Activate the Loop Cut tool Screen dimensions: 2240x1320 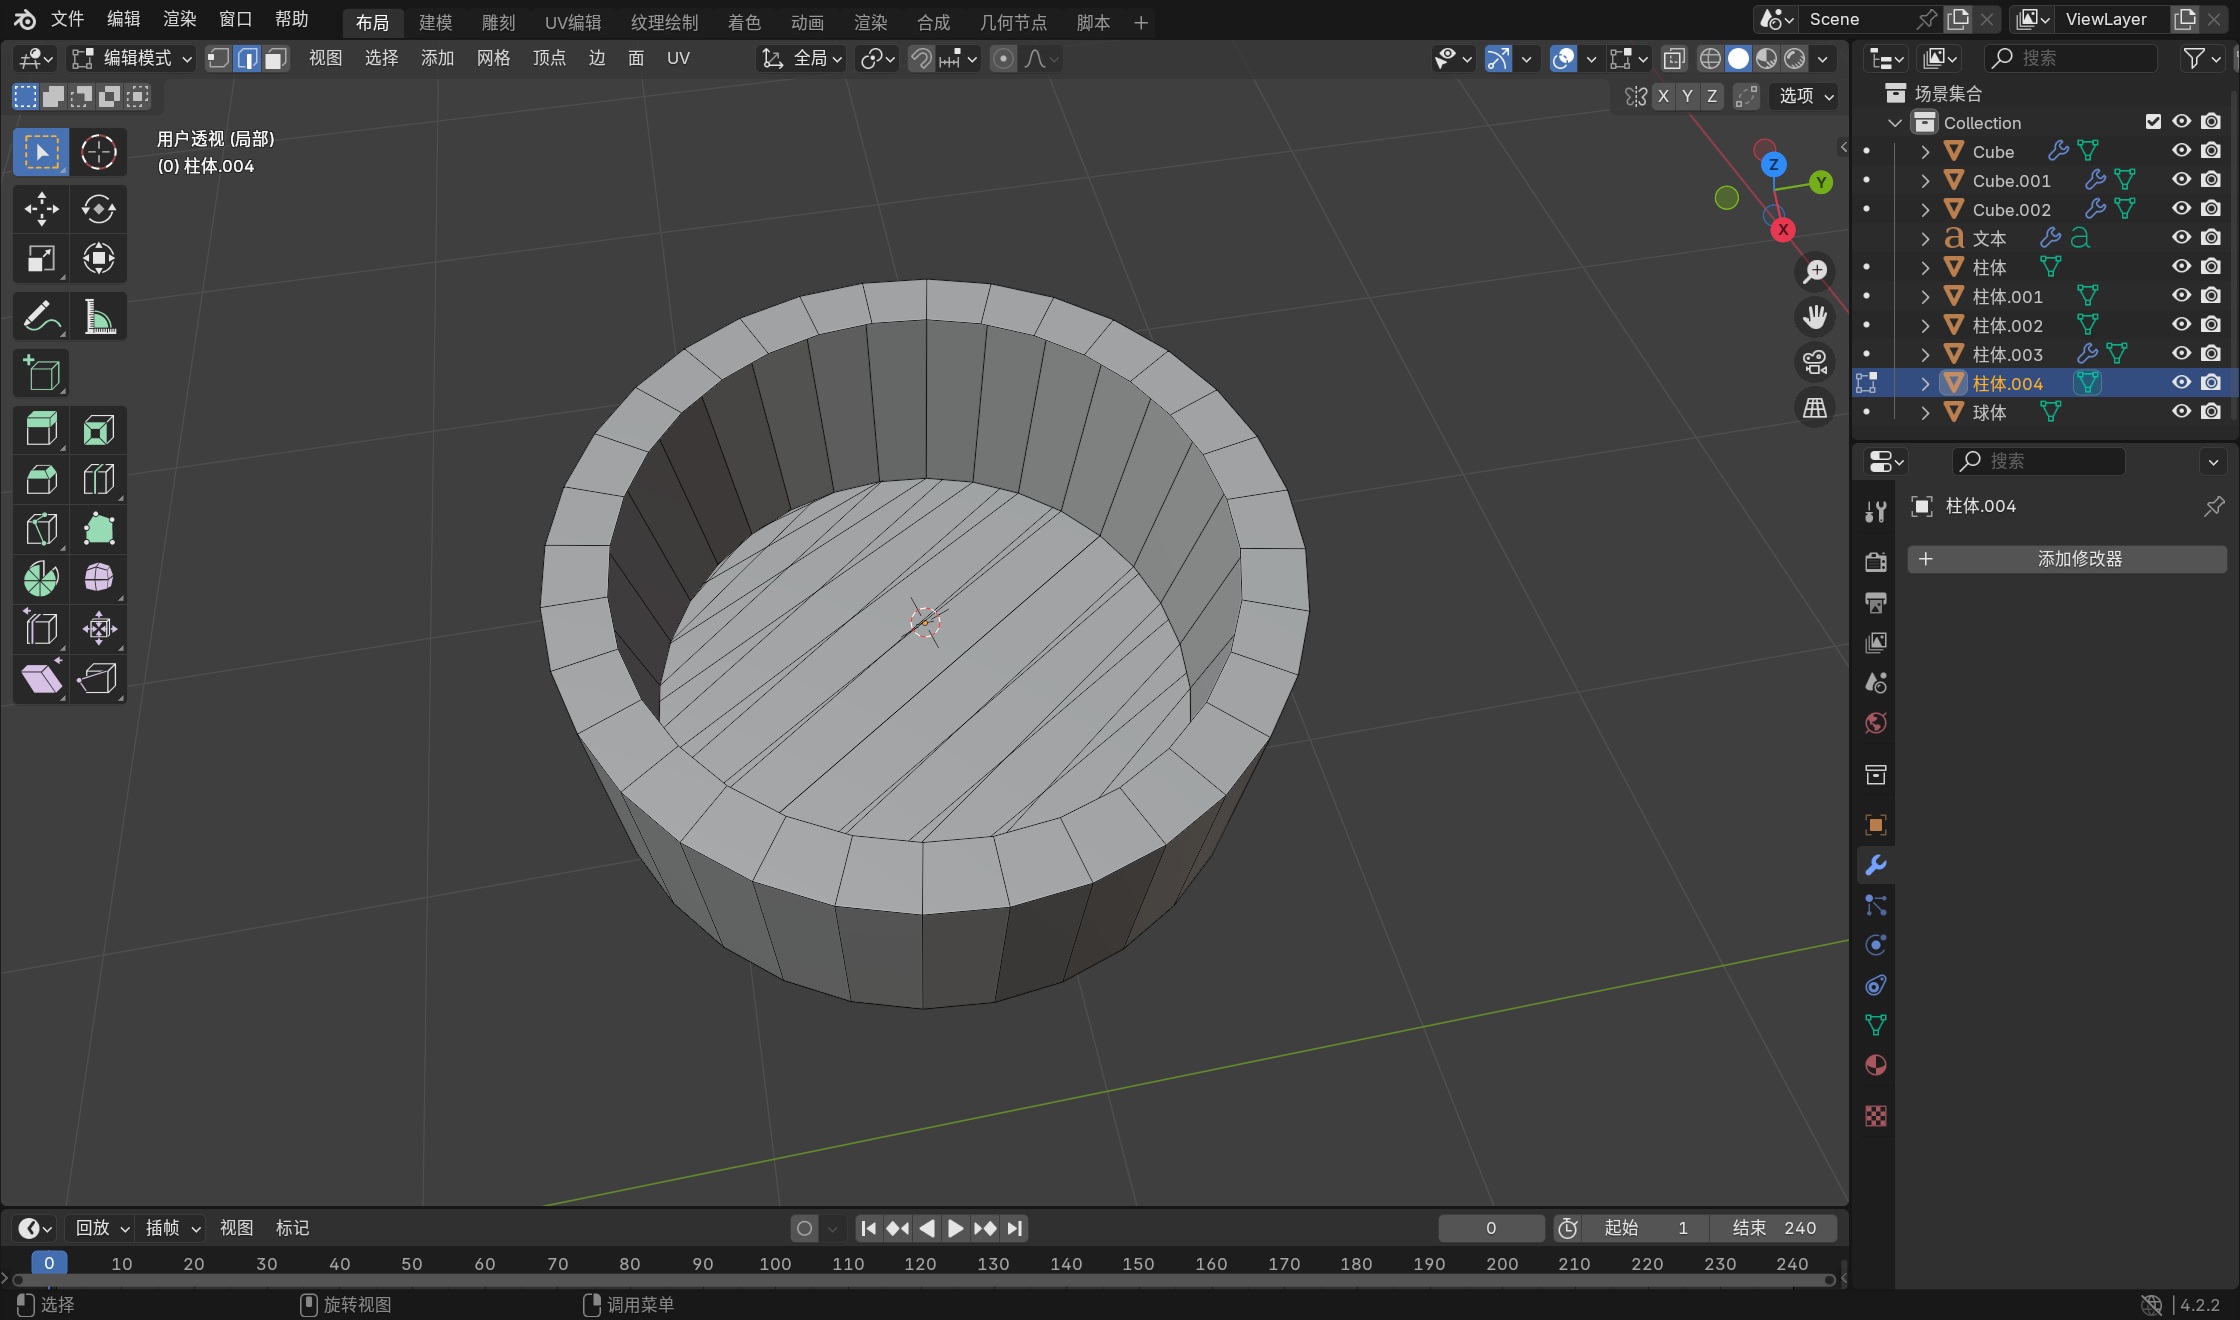[x=98, y=480]
